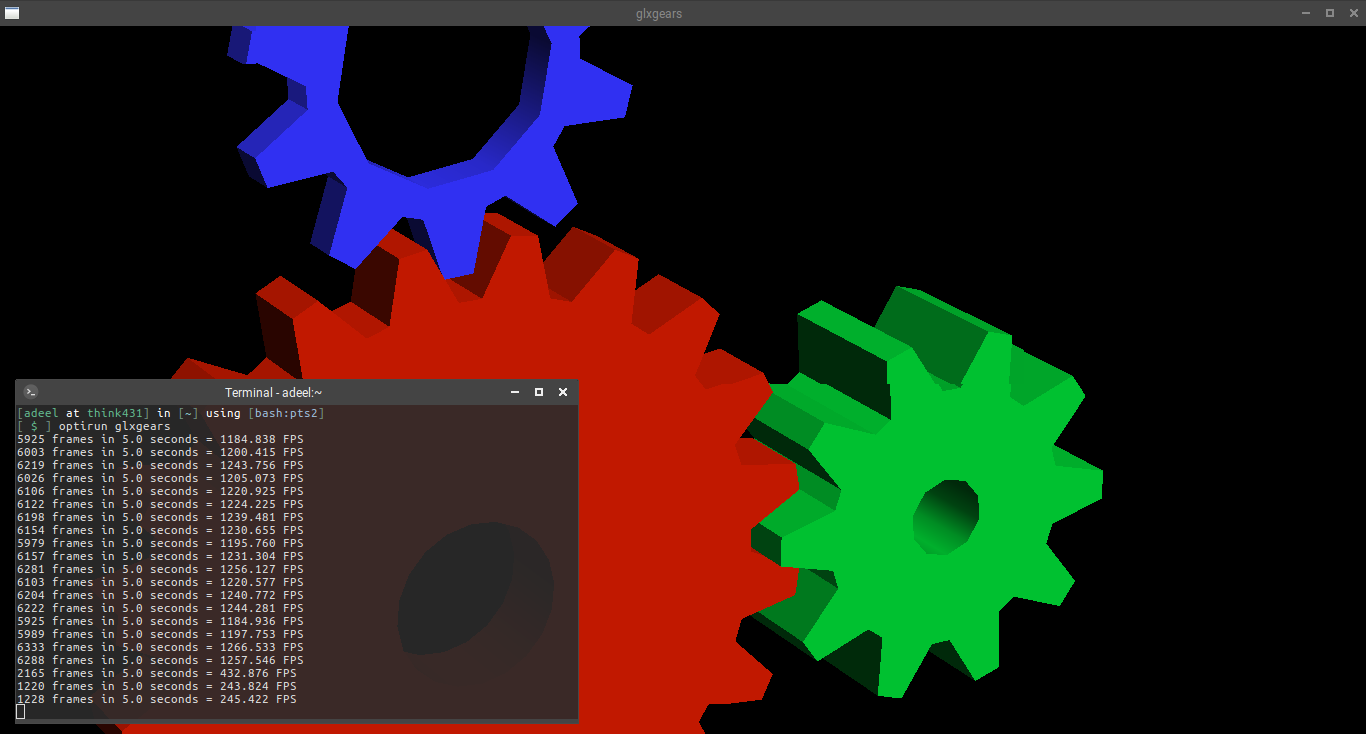The height and width of the screenshot is (734, 1366).
Task: Click the line ending in 1195.760 FPS
Action: point(160,543)
